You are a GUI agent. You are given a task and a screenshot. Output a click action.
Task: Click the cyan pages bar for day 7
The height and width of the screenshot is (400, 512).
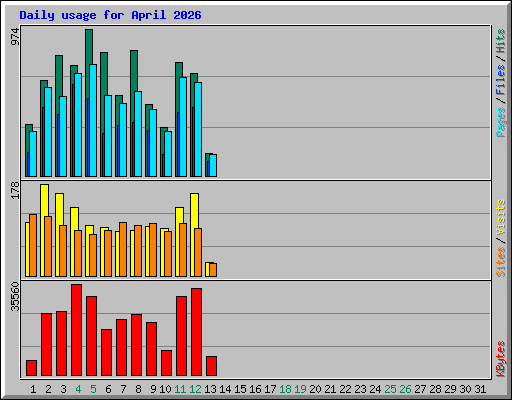click(x=123, y=140)
